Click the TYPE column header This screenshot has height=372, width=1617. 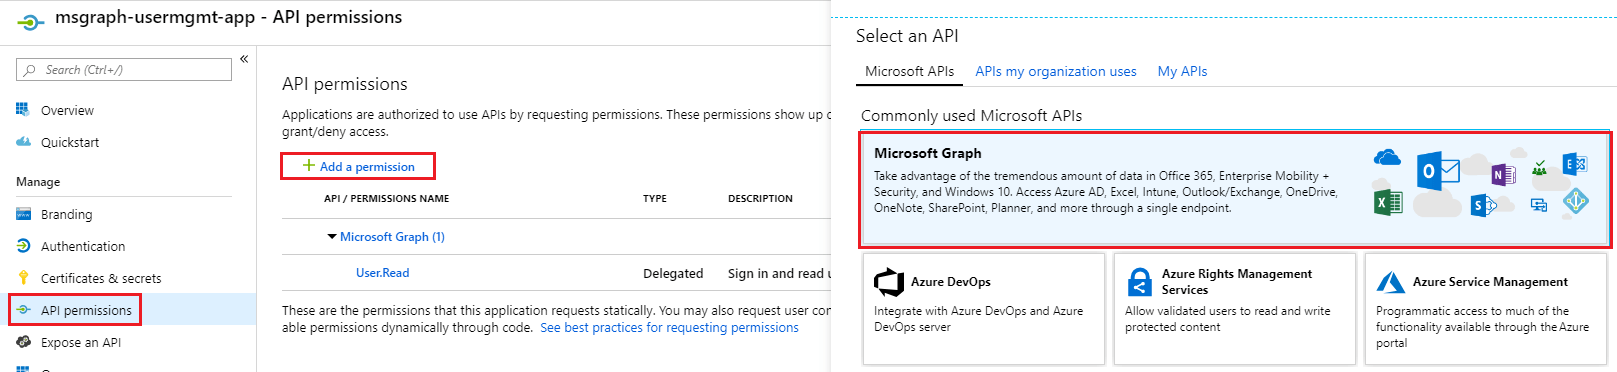[655, 198]
